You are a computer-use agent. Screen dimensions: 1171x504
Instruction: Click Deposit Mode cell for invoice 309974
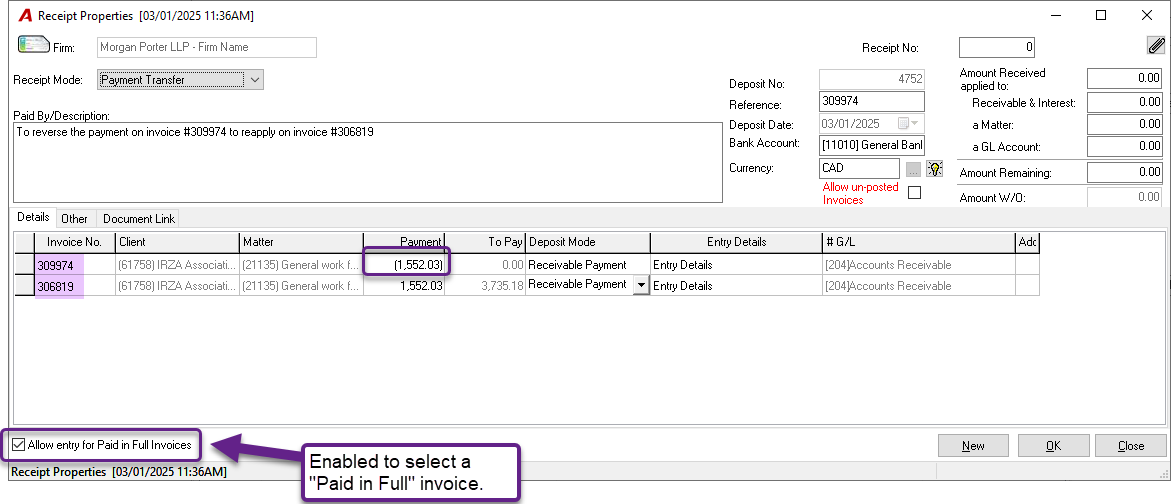(x=588, y=265)
